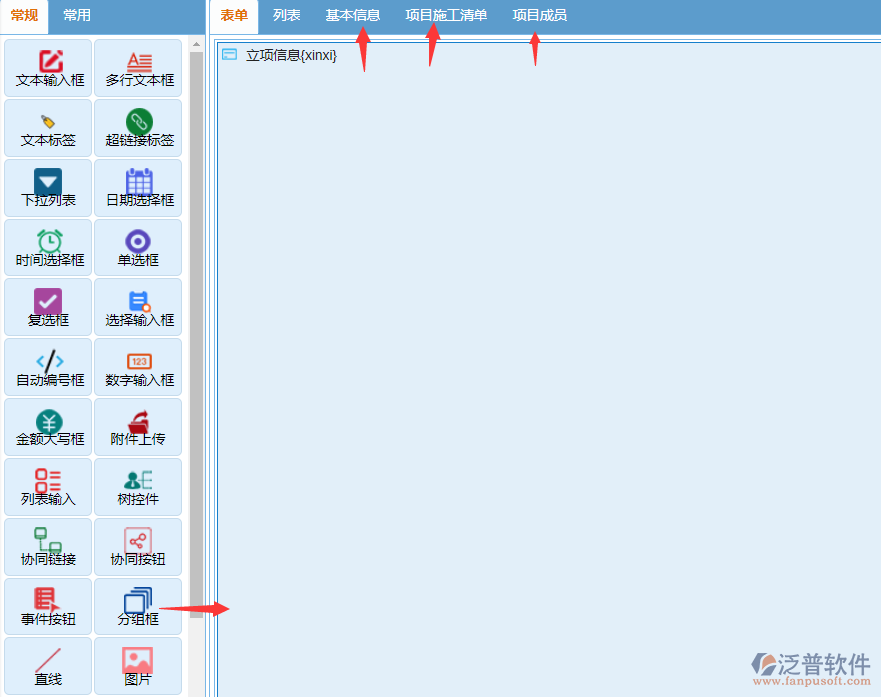
Task: Select the 单选框 radio button control
Action: pos(138,248)
